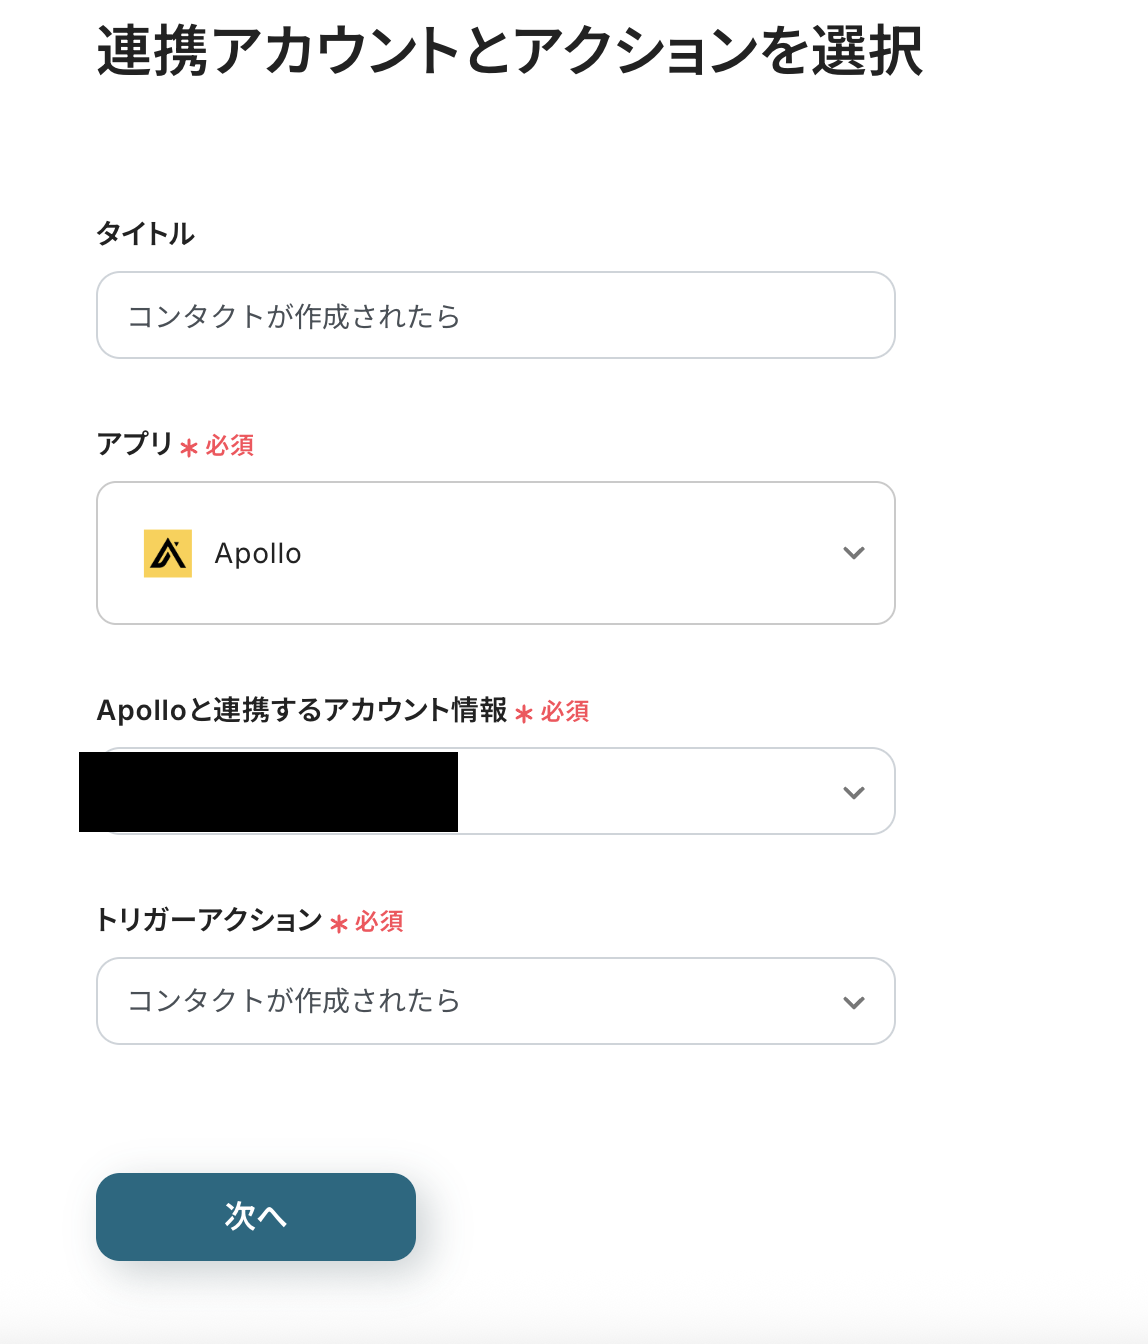Click the タイトル input field
The height and width of the screenshot is (1344, 1148).
(495, 316)
